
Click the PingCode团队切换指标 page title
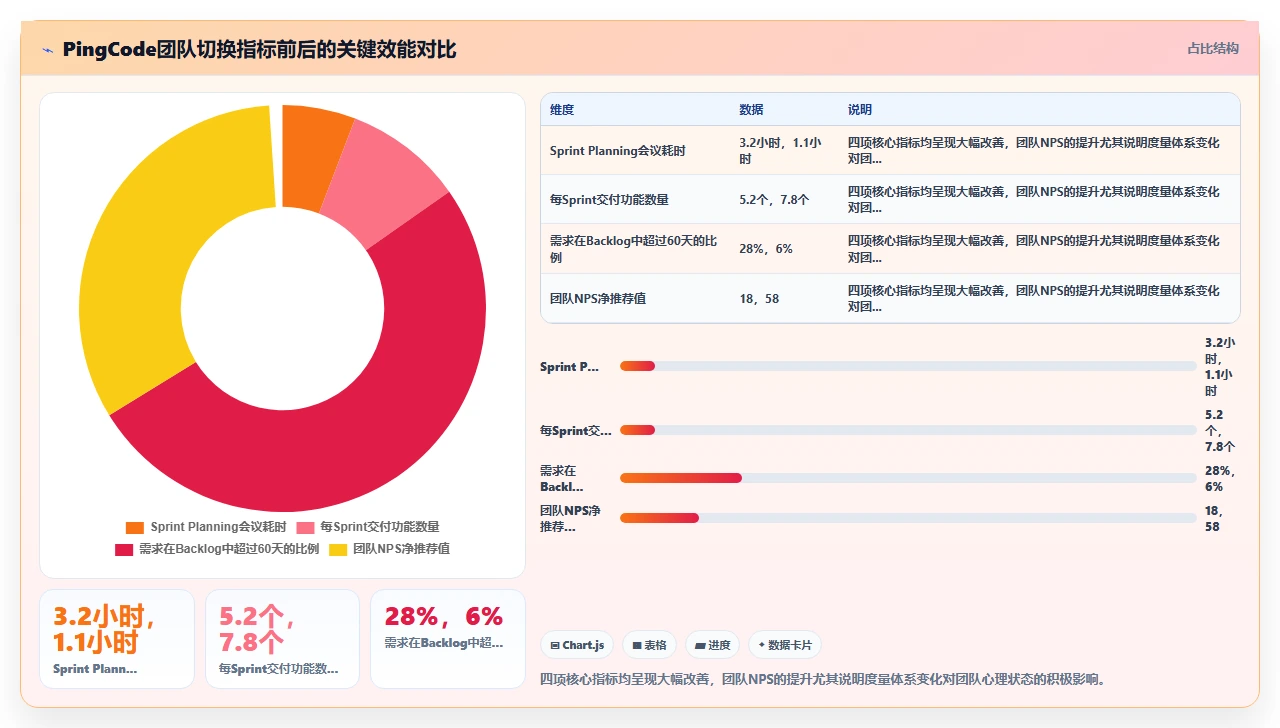pyautogui.click(x=259, y=50)
